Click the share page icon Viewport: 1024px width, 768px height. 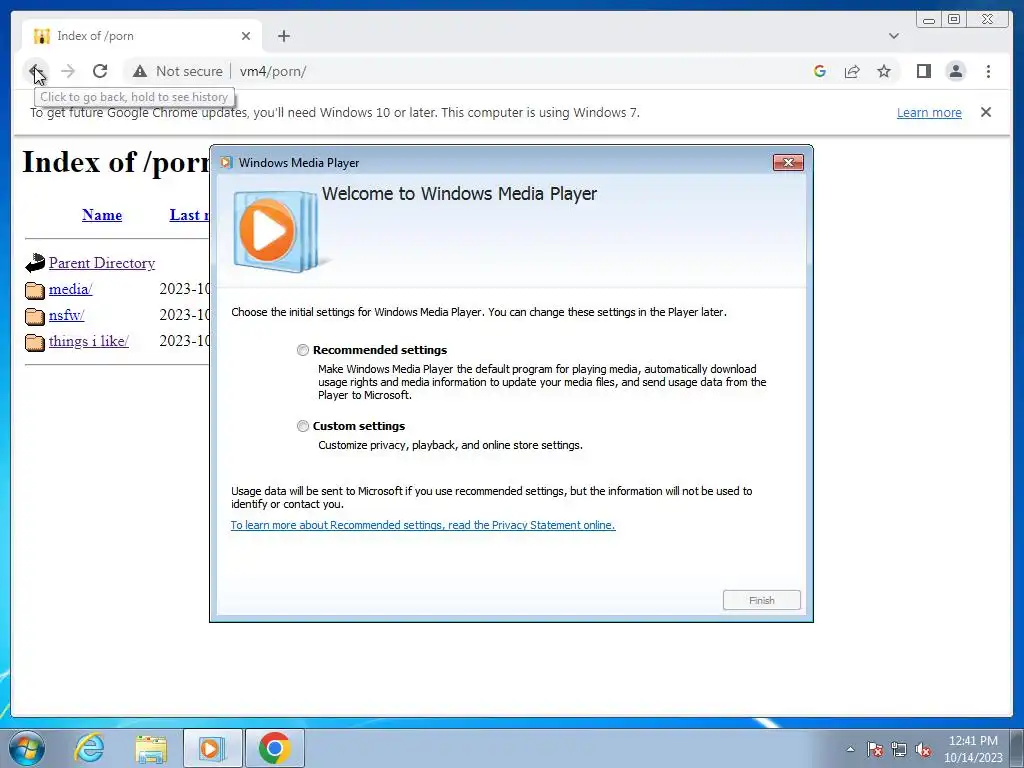click(852, 71)
